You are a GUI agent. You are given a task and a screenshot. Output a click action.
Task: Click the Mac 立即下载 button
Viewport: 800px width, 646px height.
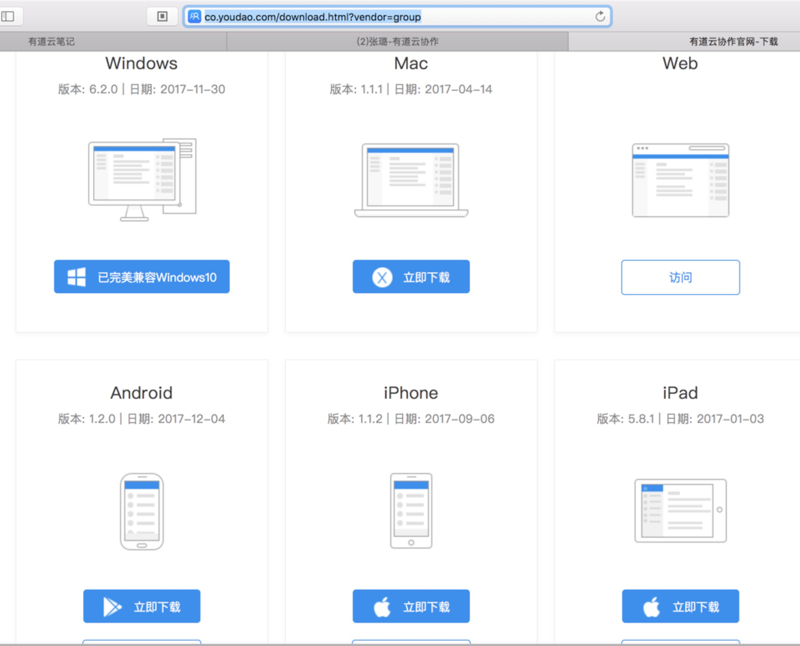[411, 277]
